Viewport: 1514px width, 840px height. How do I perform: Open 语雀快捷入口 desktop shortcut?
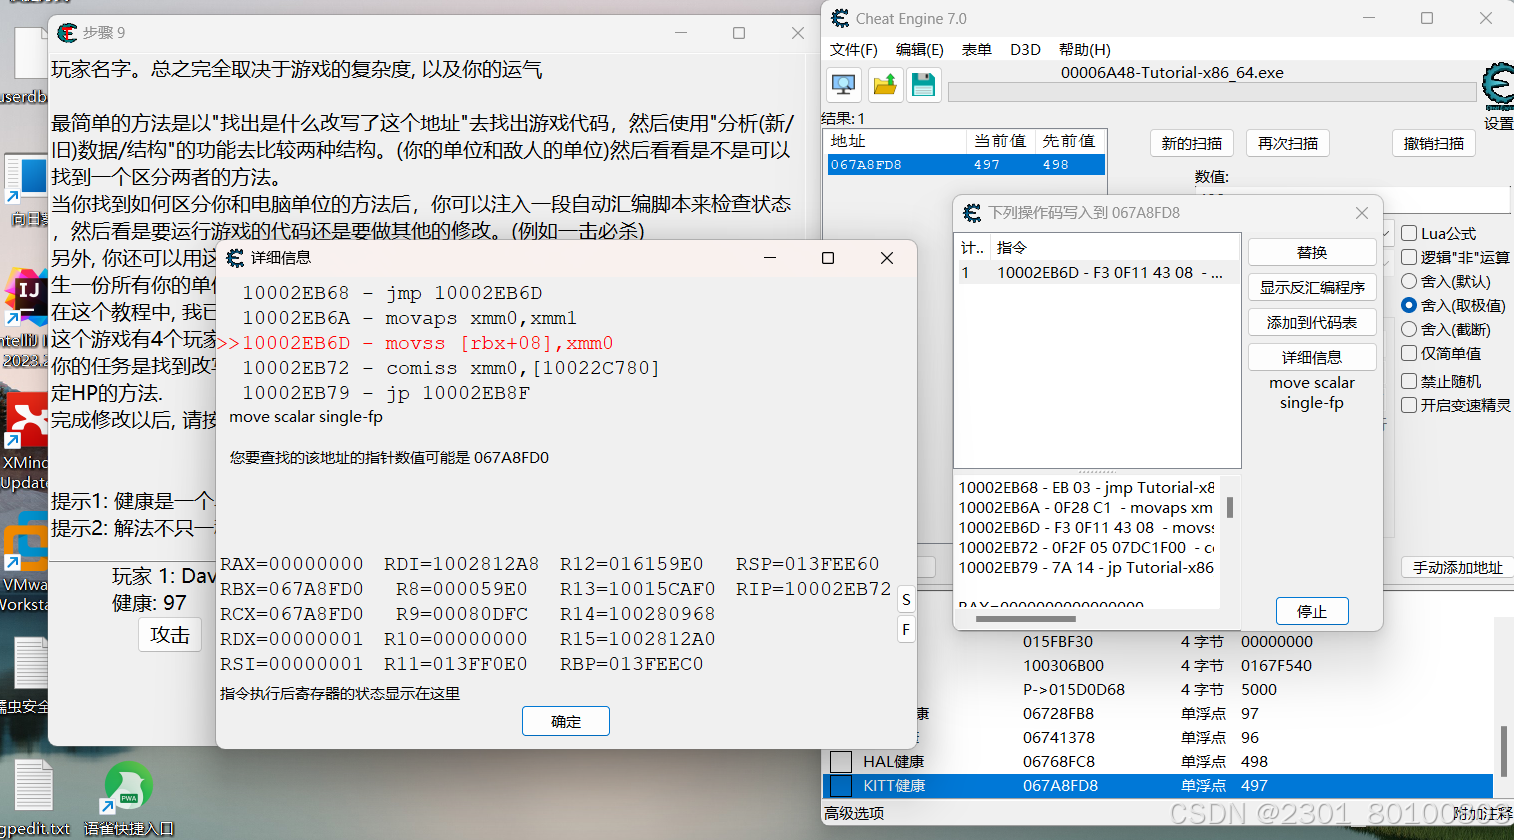129,798
